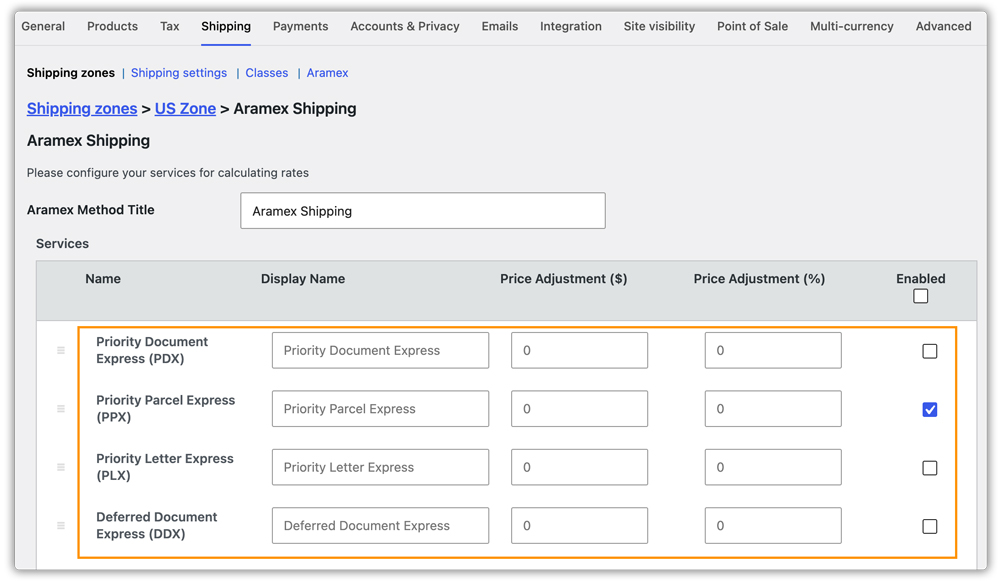The image size is (1000, 581).
Task: Follow Shipping zones breadcrumb link
Action: tap(82, 108)
